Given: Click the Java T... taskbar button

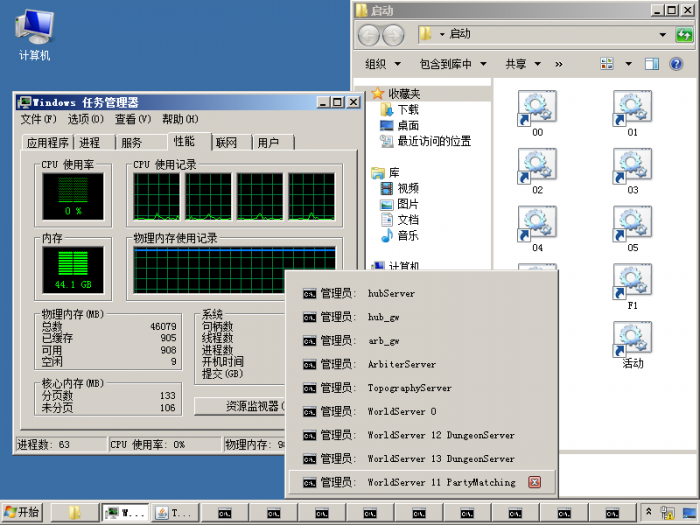Looking at the screenshot, I should coord(174,513).
